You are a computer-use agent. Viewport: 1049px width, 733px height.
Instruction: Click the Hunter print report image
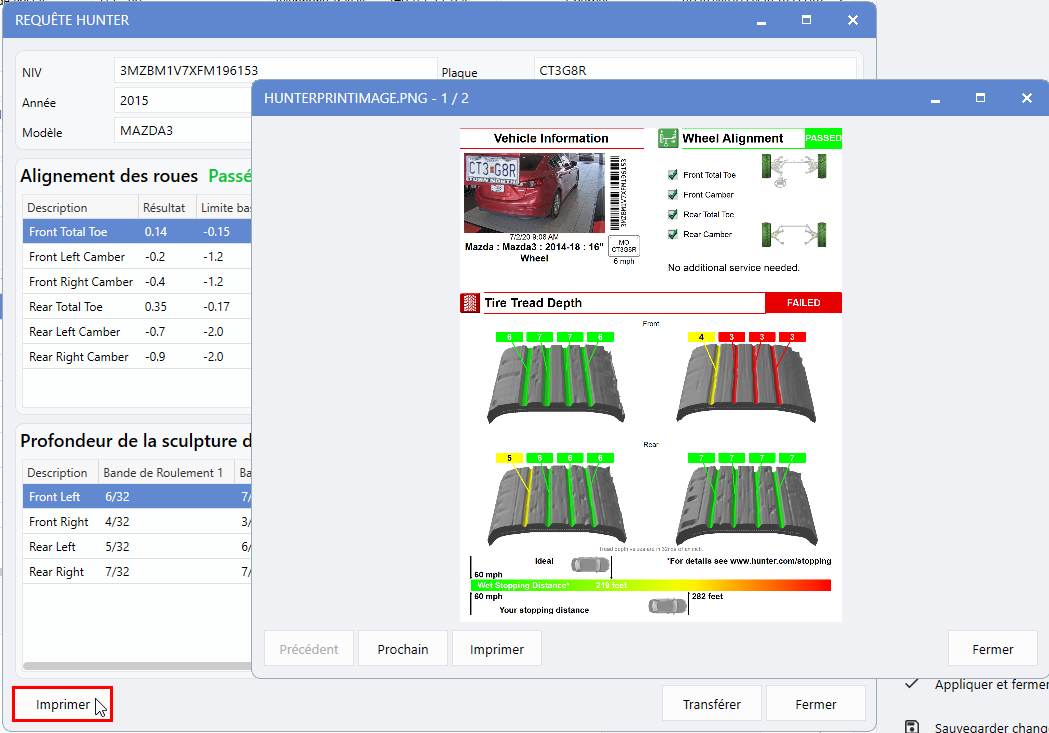[650, 374]
